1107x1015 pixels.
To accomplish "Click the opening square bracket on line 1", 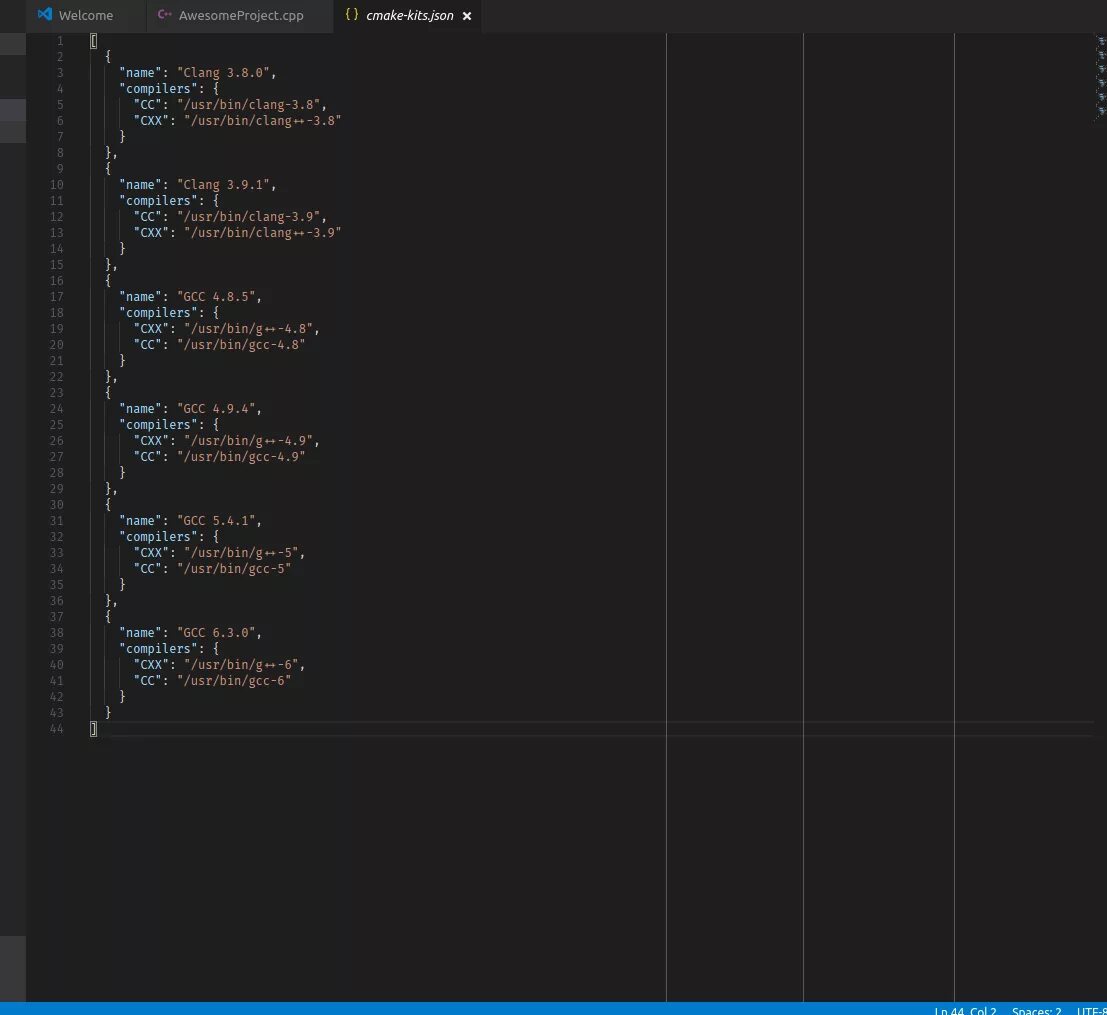I will pyautogui.click(x=93, y=41).
